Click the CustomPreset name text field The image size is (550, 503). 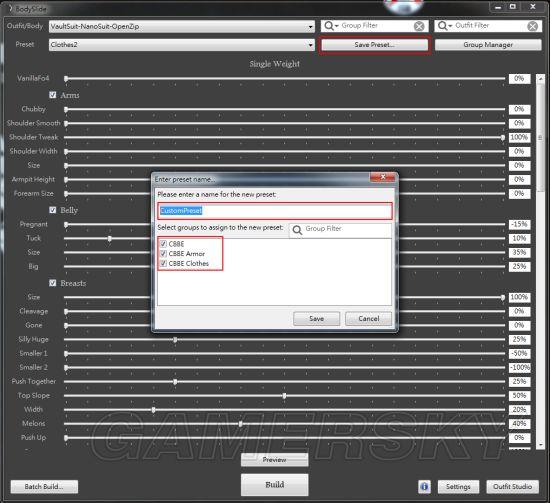coord(275,211)
